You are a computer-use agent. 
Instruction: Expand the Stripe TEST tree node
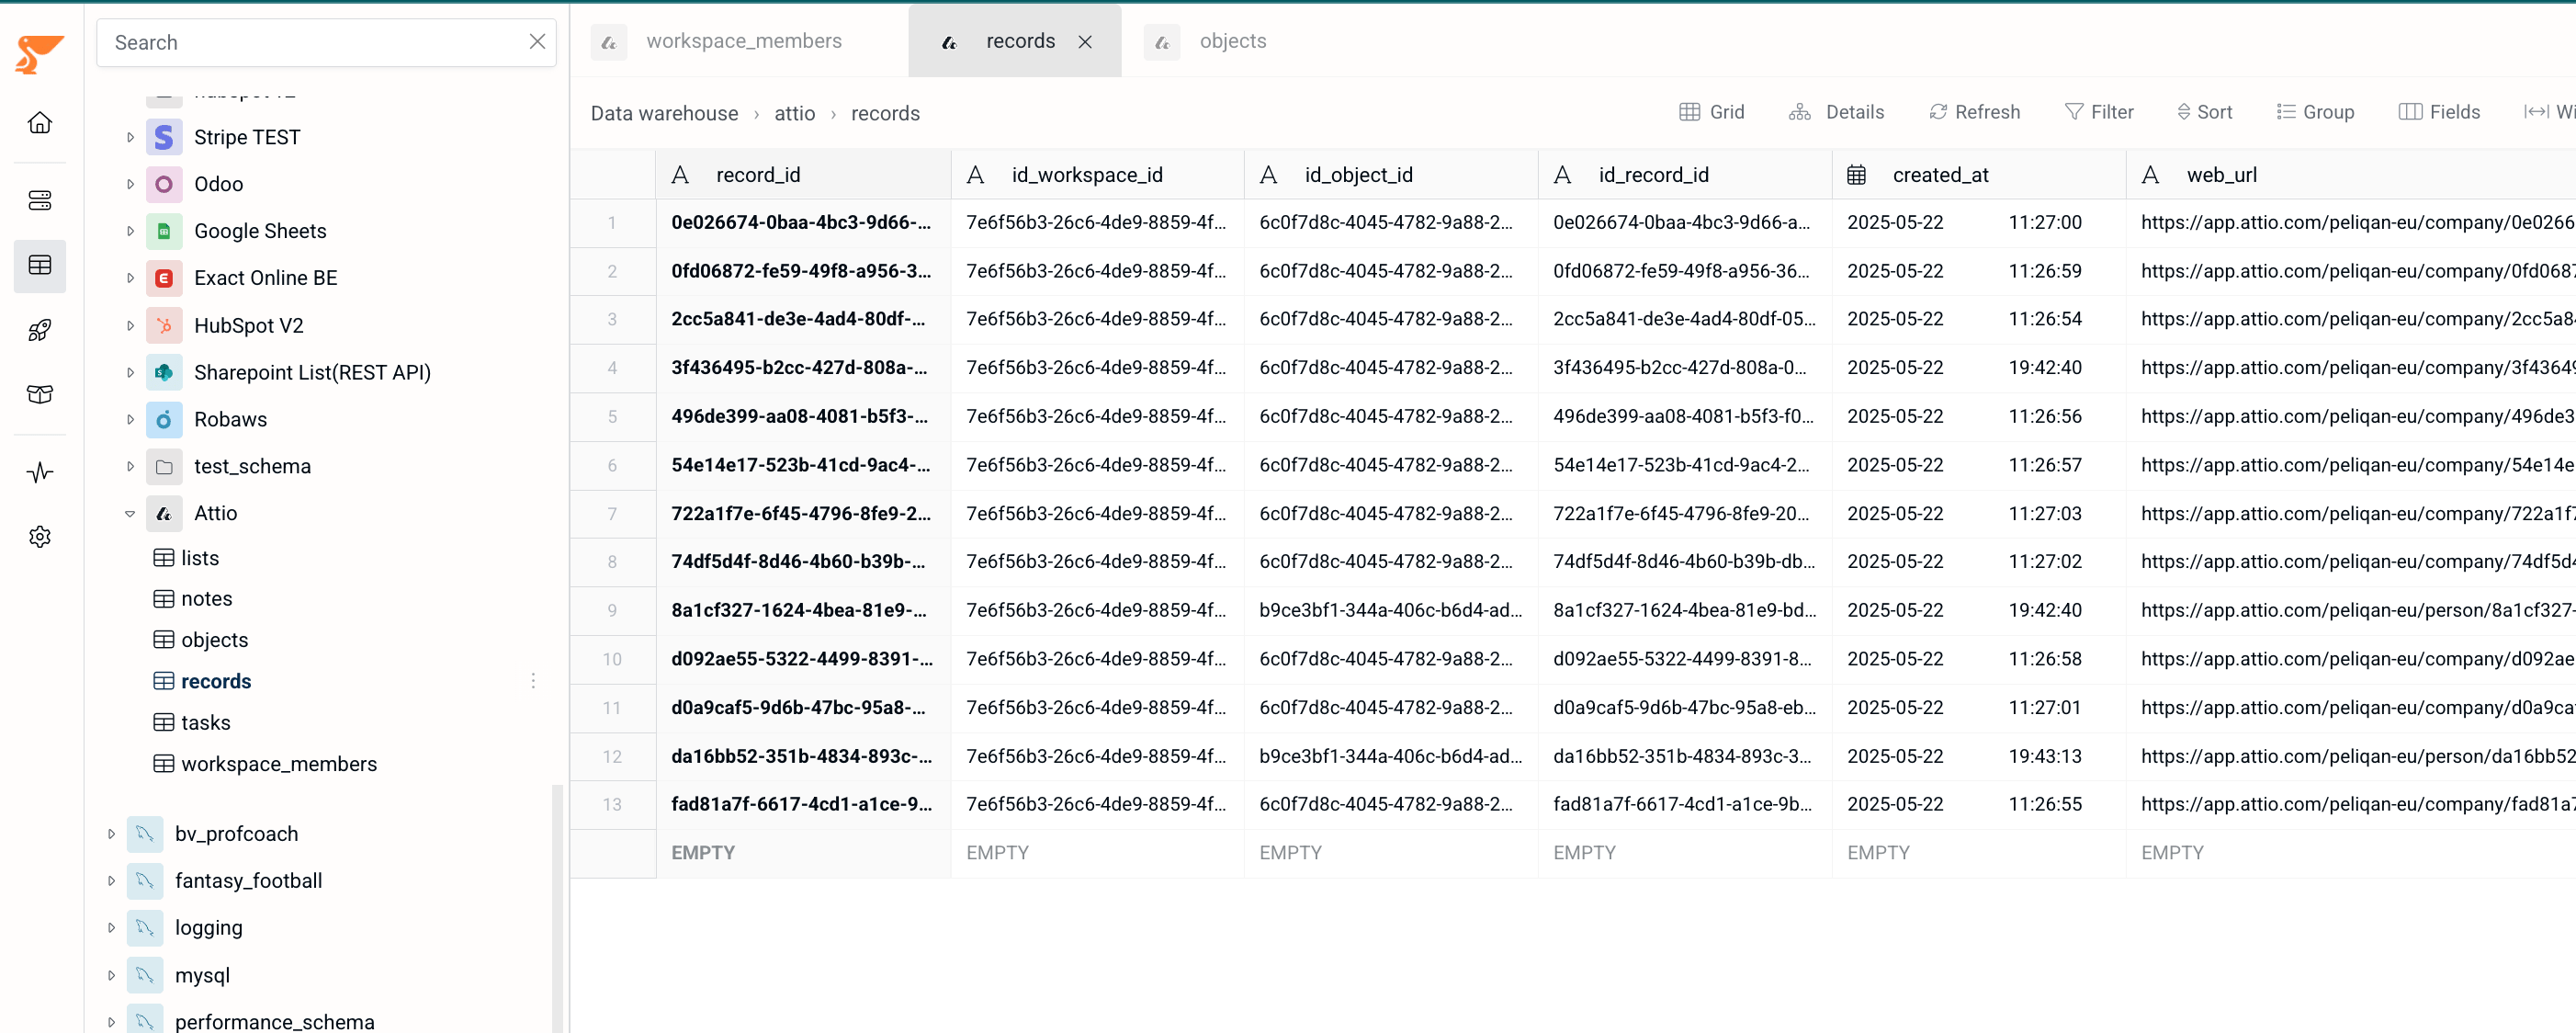[130, 137]
